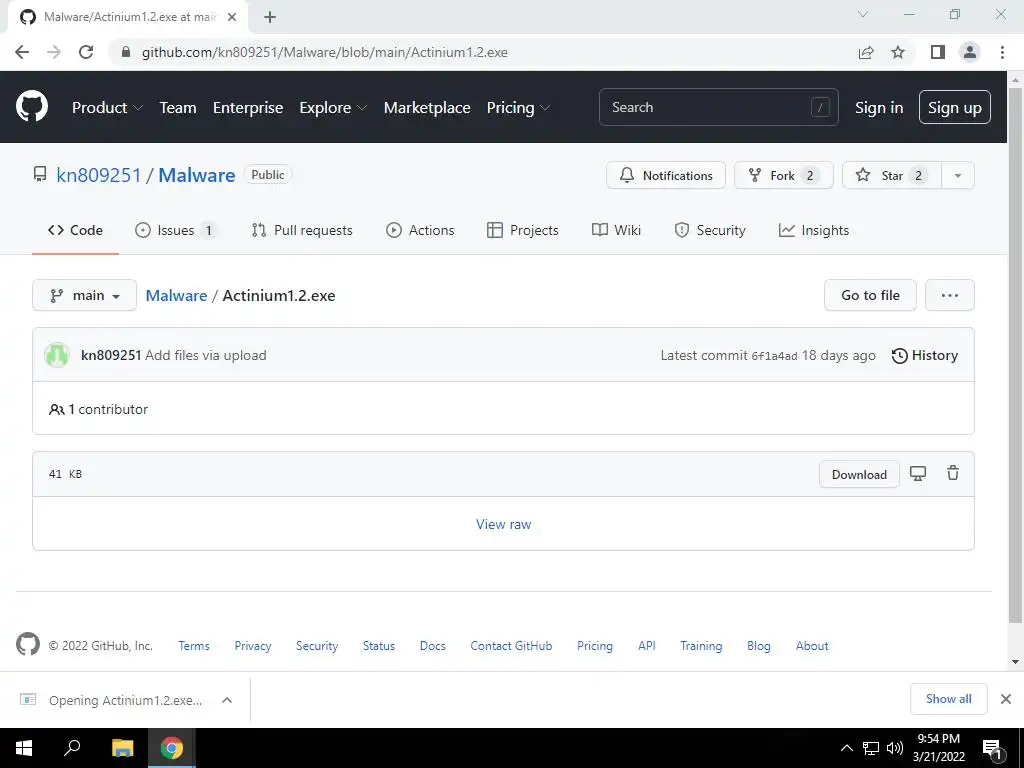The height and width of the screenshot is (768, 1024).
Task: Open the Pull requests tab
Action: tap(302, 230)
